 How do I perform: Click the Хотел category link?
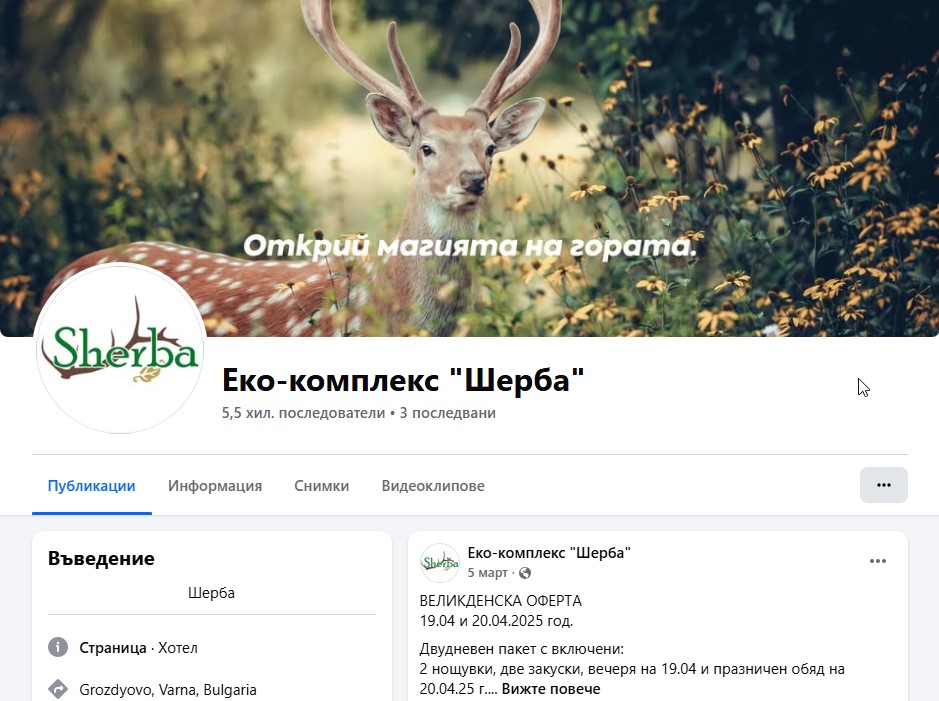178,647
